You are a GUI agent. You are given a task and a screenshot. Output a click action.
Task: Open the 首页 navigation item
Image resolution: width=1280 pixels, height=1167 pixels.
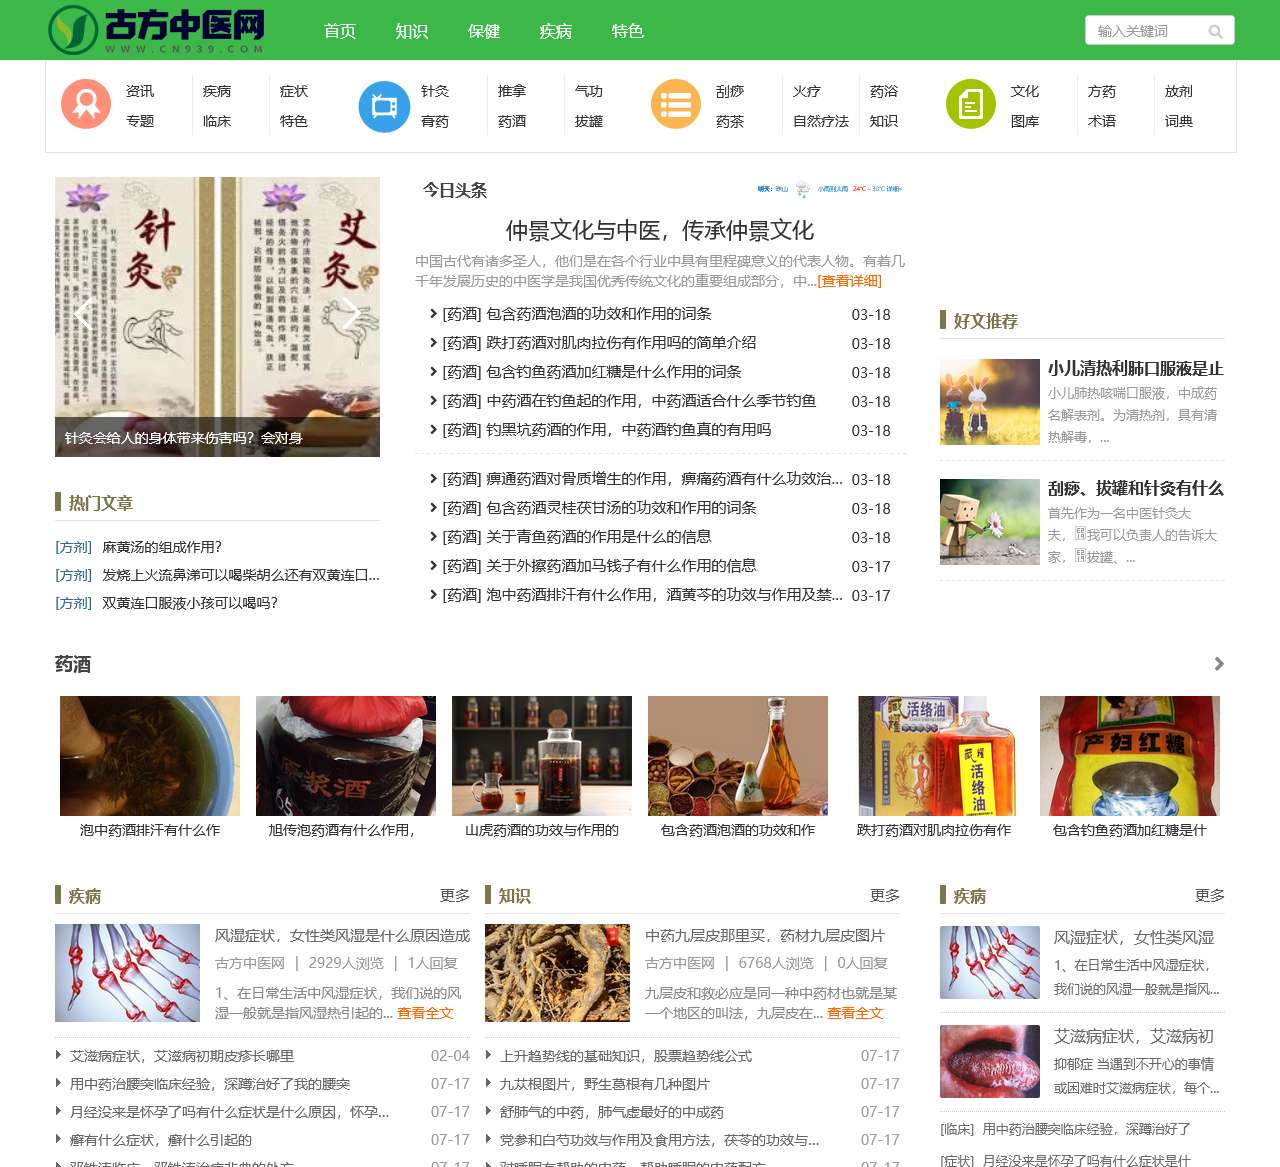pos(340,31)
